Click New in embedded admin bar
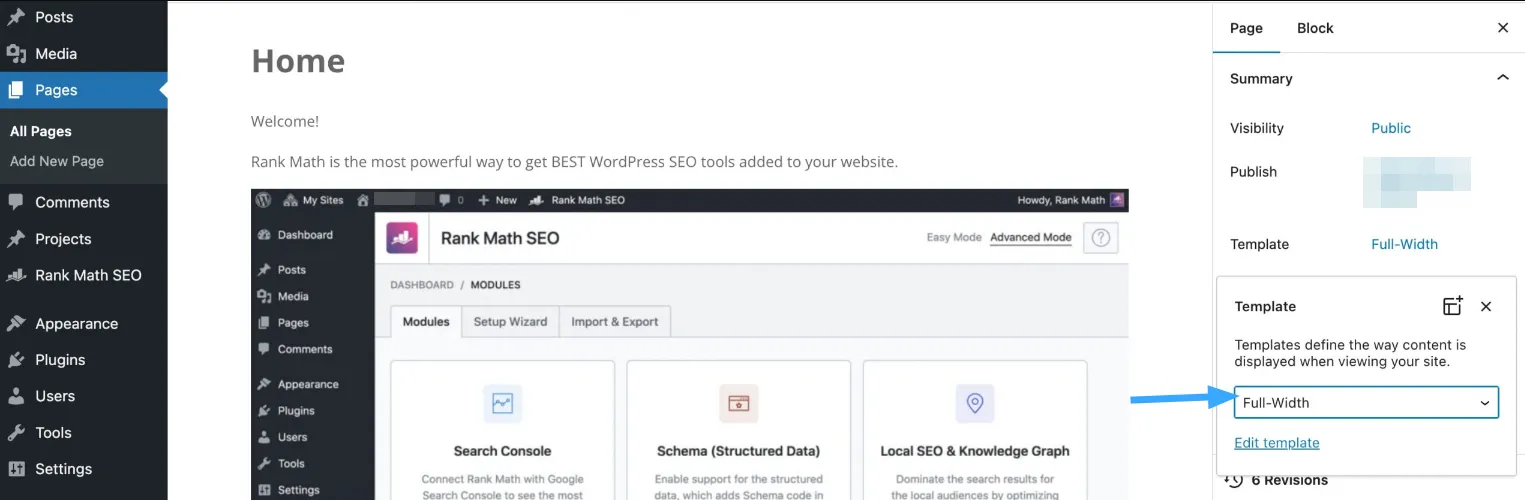 [498, 200]
